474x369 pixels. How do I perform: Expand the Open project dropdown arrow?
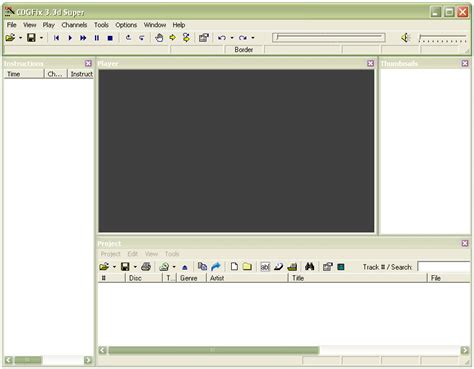coord(114,267)
